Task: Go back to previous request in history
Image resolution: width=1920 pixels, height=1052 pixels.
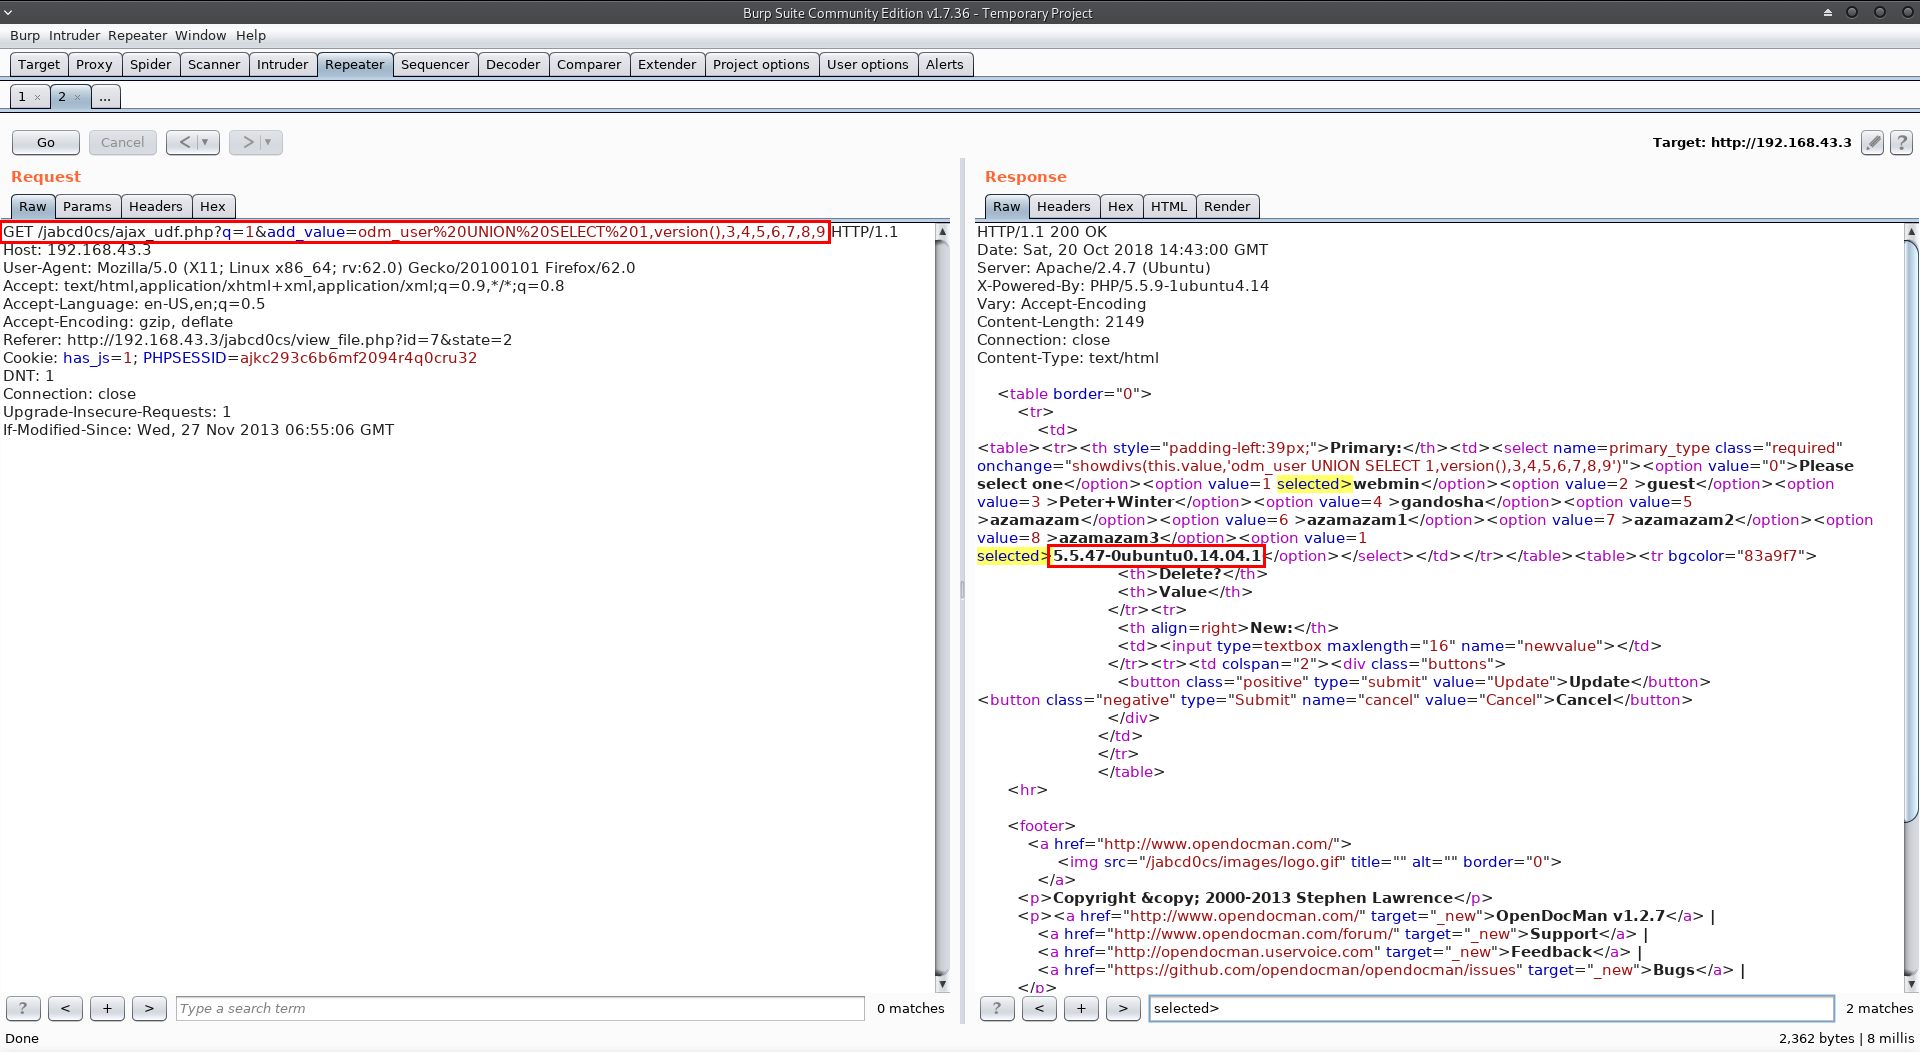Action: [184, 142]
